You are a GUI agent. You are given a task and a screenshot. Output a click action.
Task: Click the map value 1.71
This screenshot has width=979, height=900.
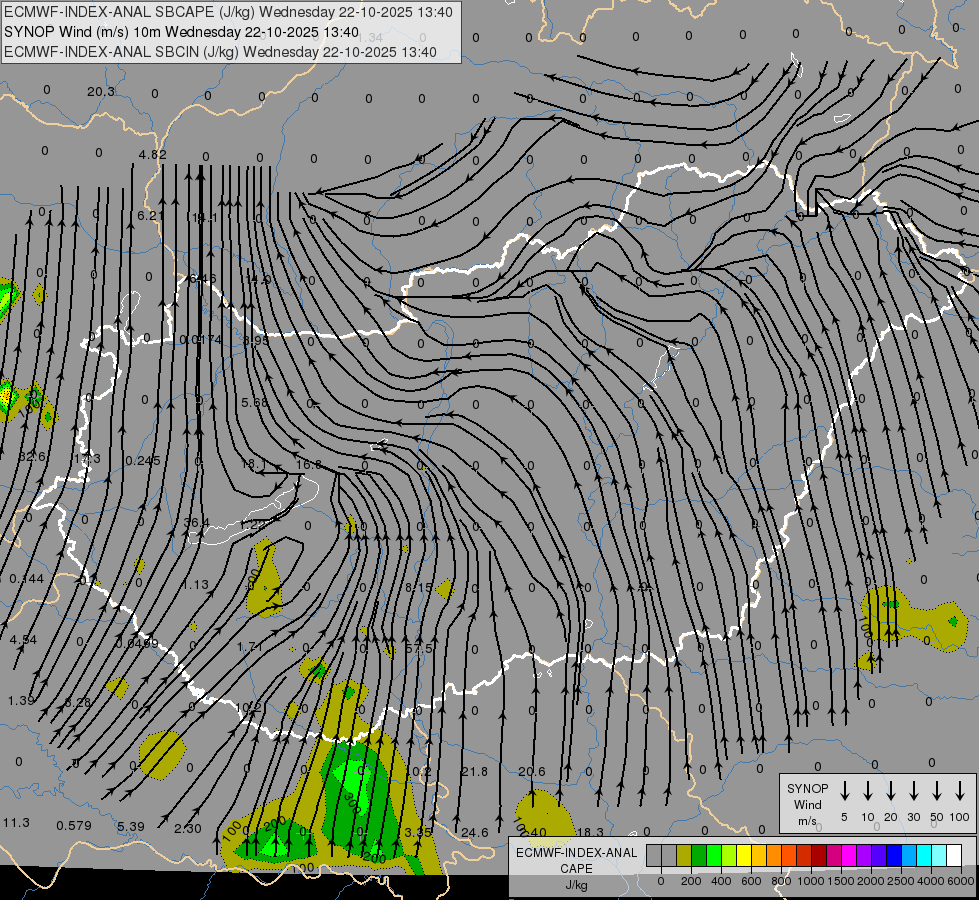click(250, 646)
